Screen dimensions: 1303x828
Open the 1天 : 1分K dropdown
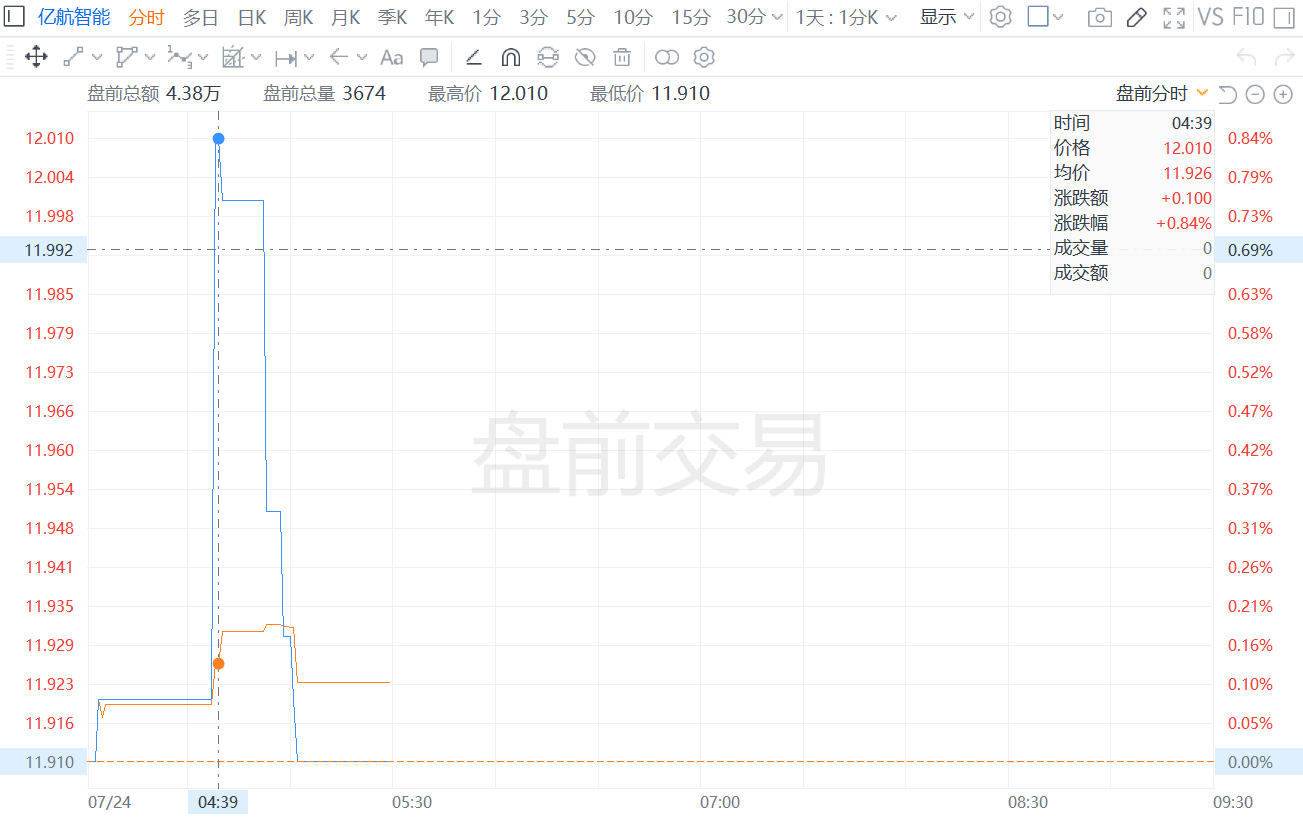[x=846, y=17]
